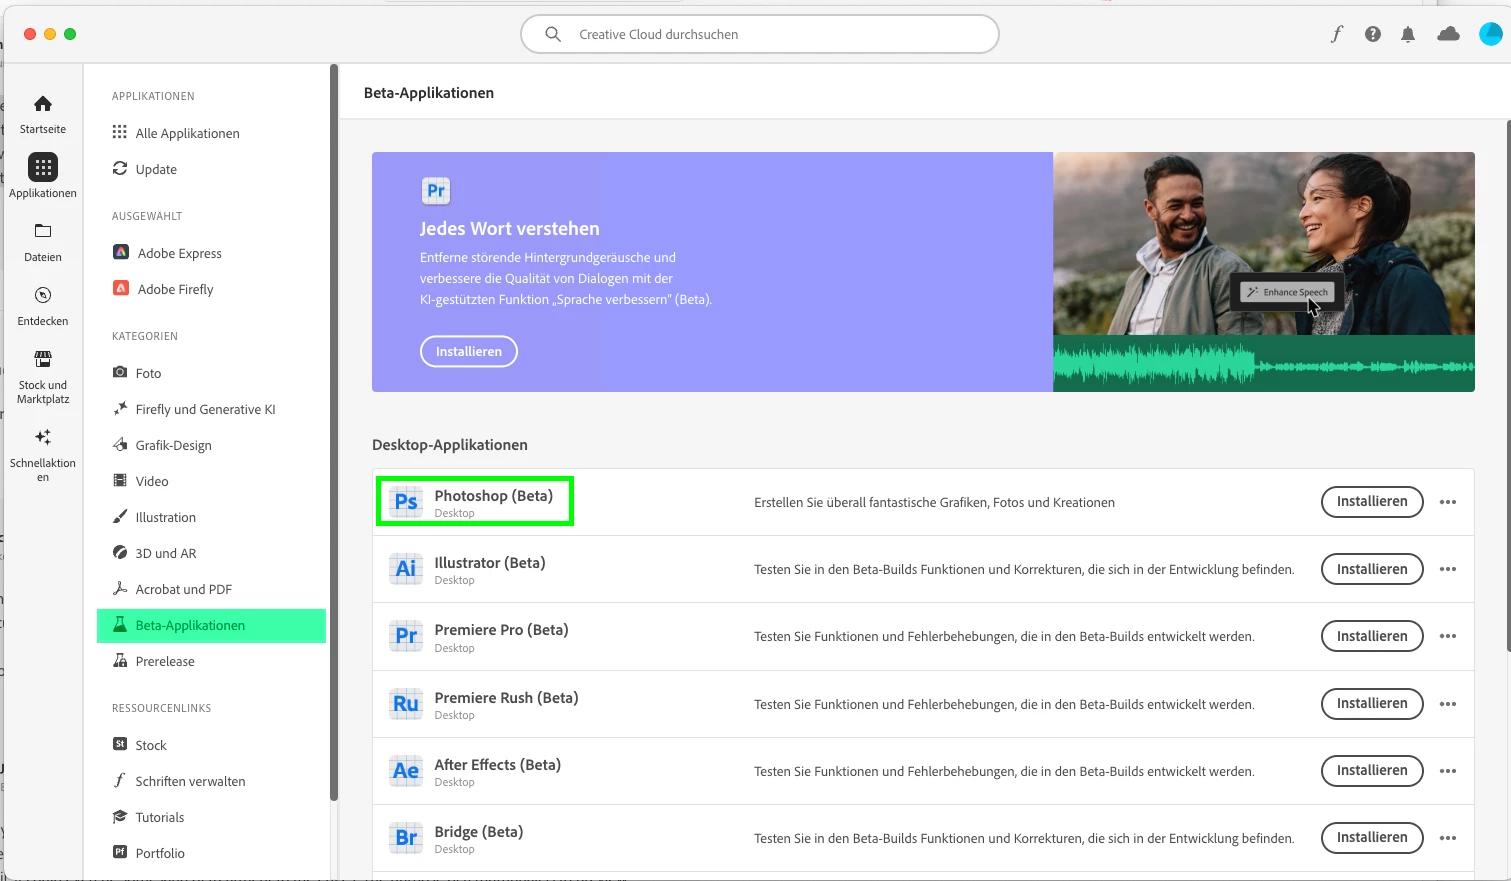Viewport: 1511px width, 881px height.
Task: Click the After Effects (Beta) Ae icon
Action: click(x=406, y=771)
